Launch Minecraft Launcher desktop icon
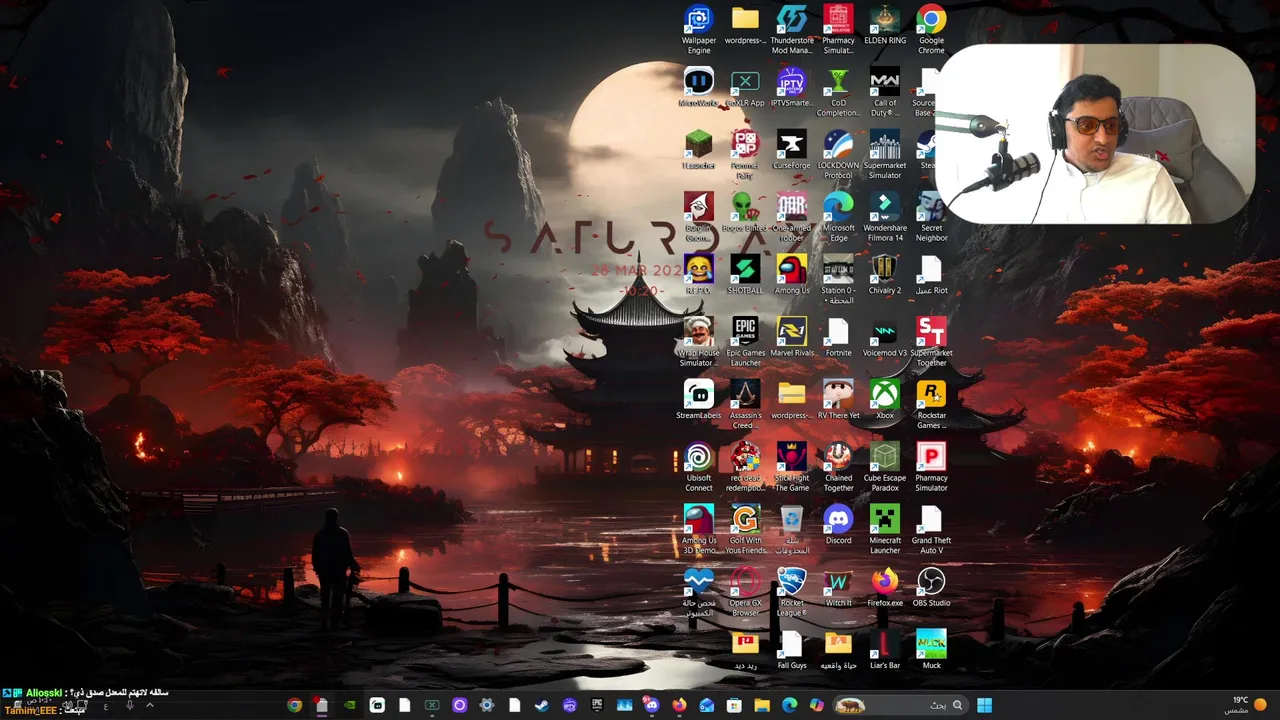 tap(884, 530)
